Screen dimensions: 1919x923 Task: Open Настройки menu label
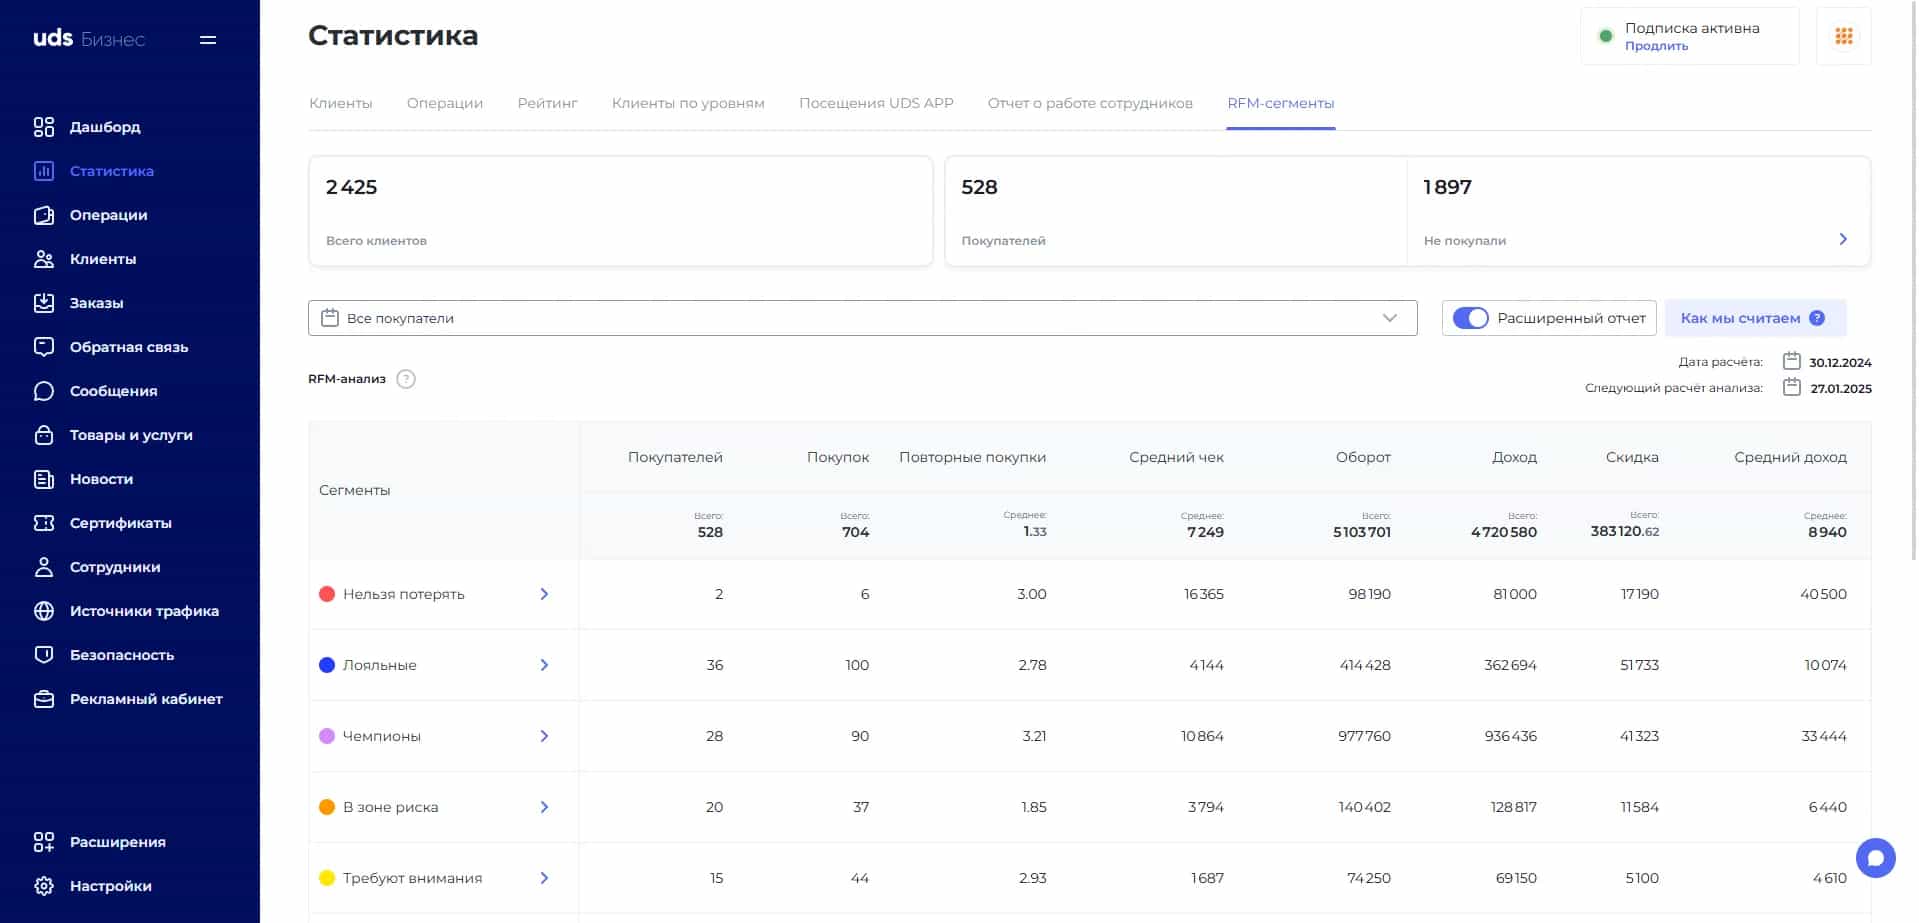click(x=111, y=886)
